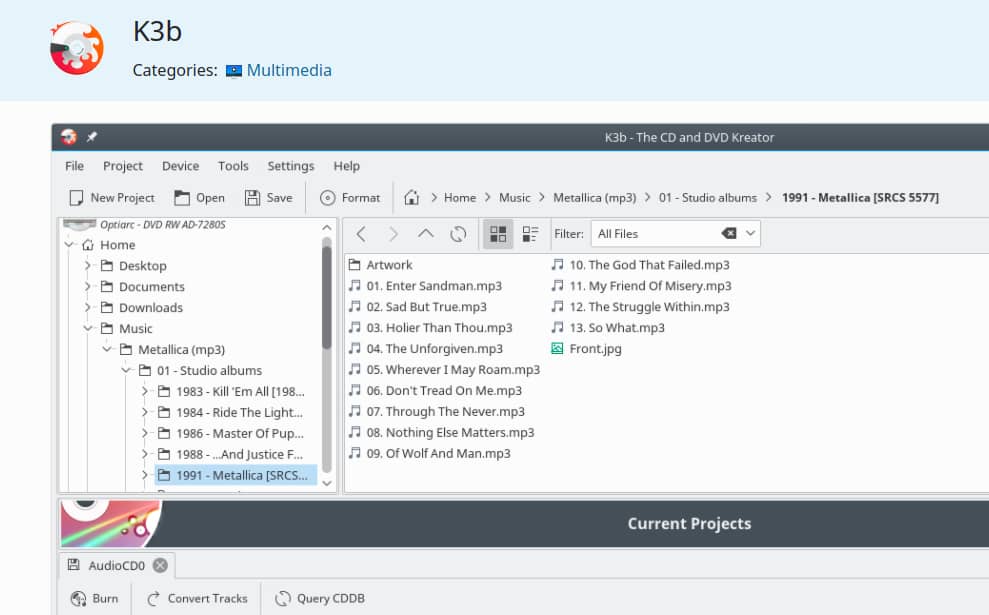The width and height of the screenshot is (989, 615).
Task: Open the File menu
Action: click(x=74, y=166)
